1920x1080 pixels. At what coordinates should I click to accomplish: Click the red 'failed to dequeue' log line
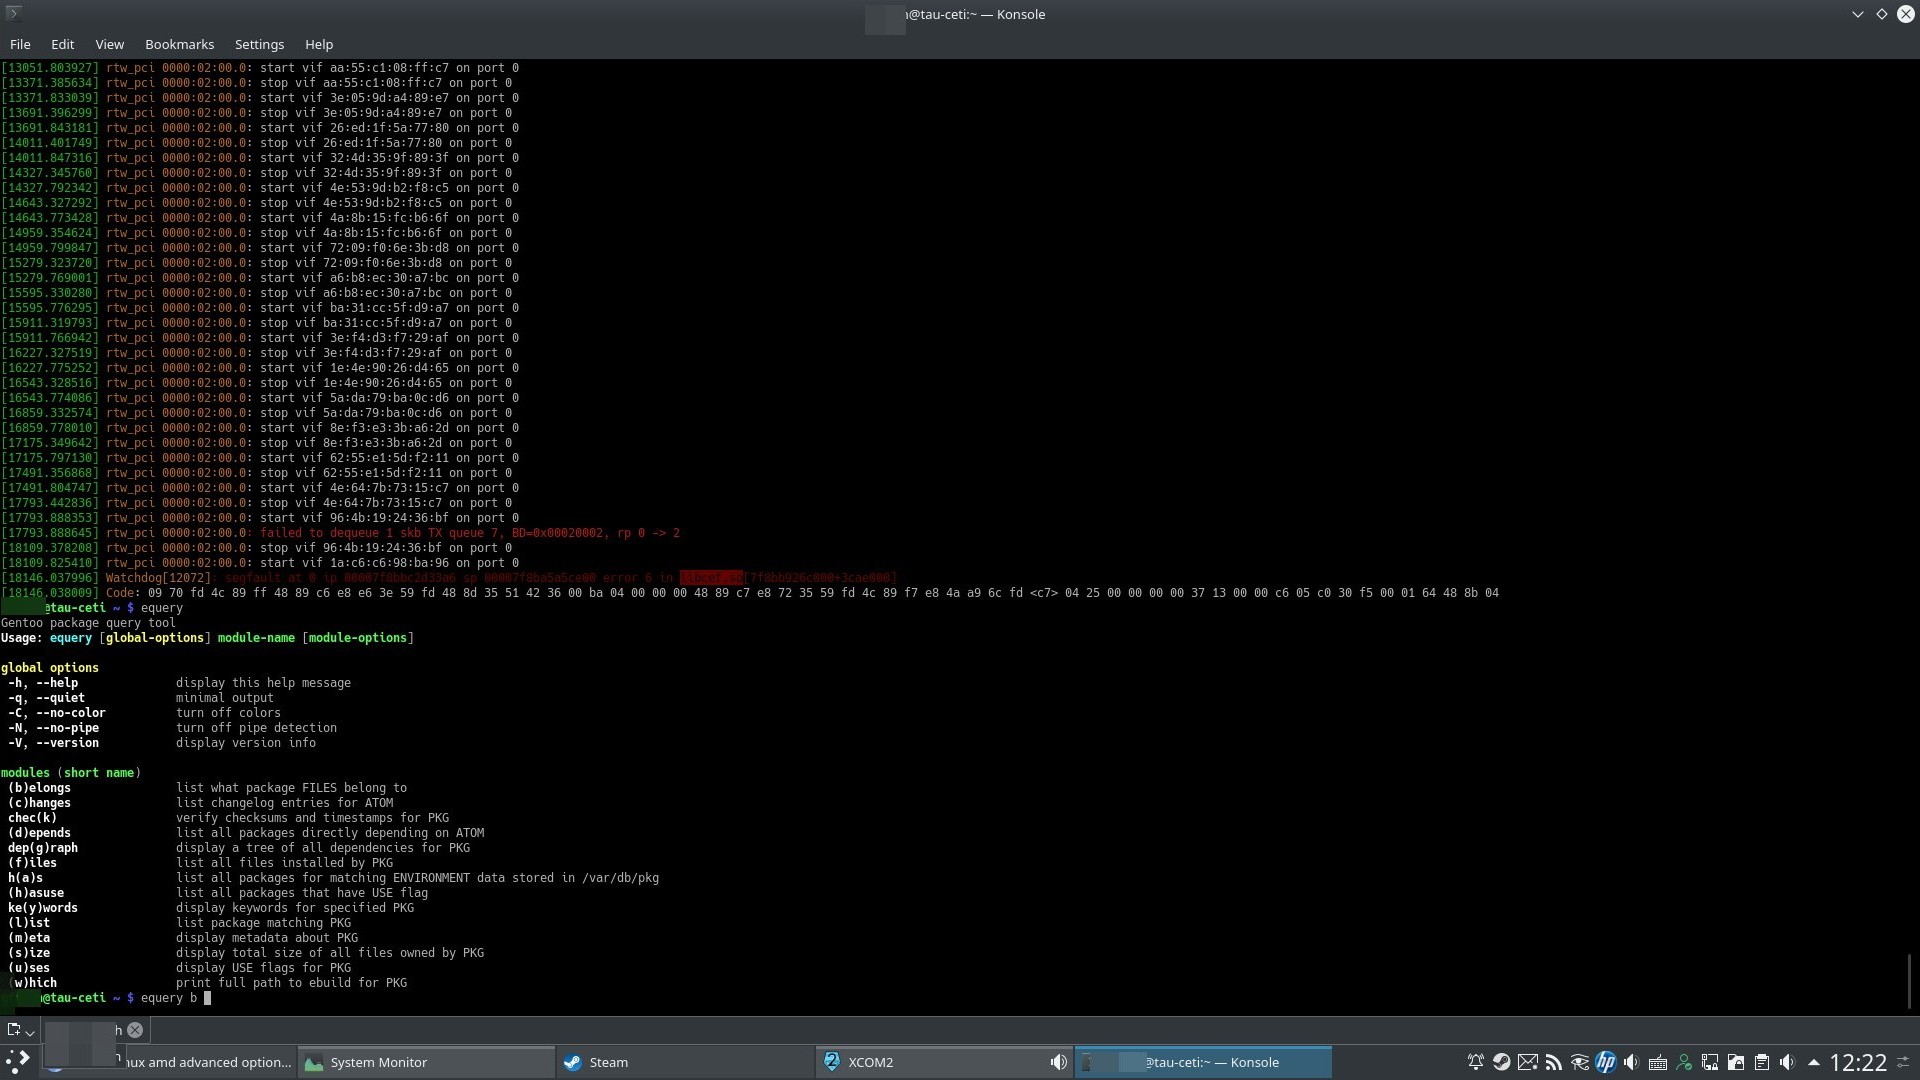coord(340,533)
